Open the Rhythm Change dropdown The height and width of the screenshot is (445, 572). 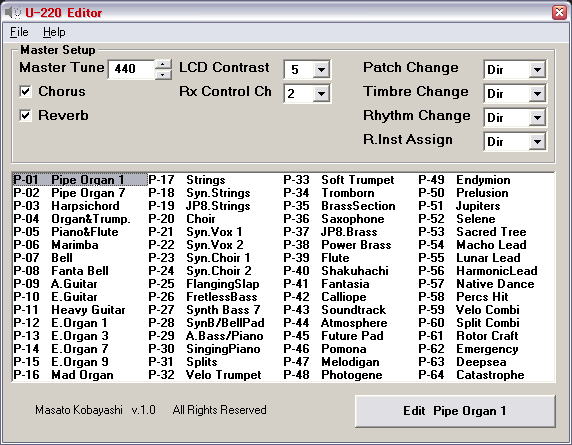click(x=537, y=117)
